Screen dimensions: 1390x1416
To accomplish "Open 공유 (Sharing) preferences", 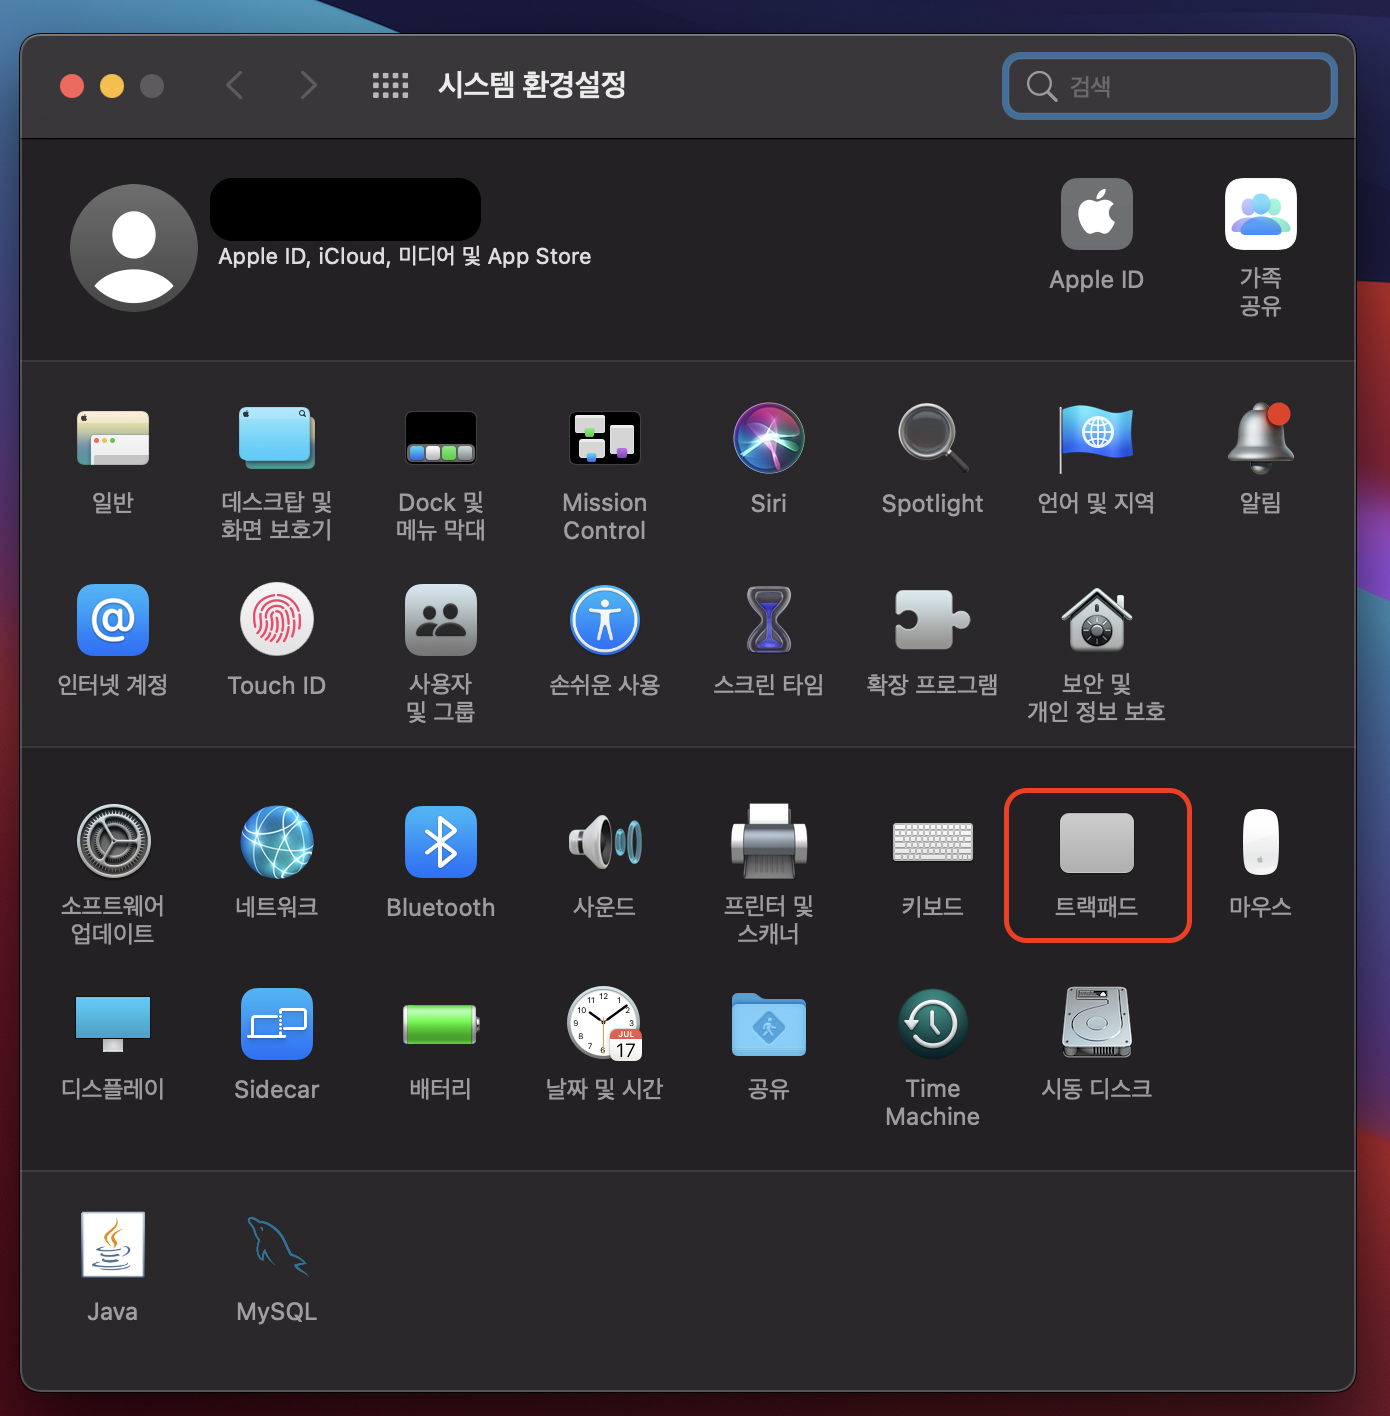I will (769, 1024).
